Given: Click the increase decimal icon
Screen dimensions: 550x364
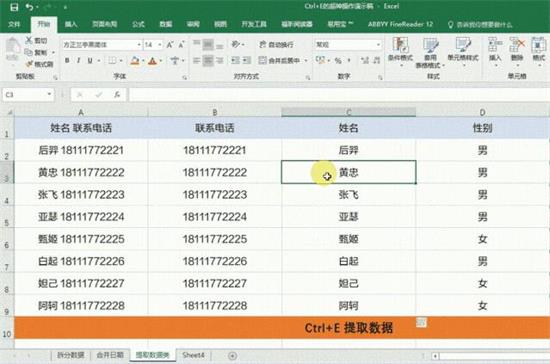Looking at the screenshot, I should click(365, 61).
